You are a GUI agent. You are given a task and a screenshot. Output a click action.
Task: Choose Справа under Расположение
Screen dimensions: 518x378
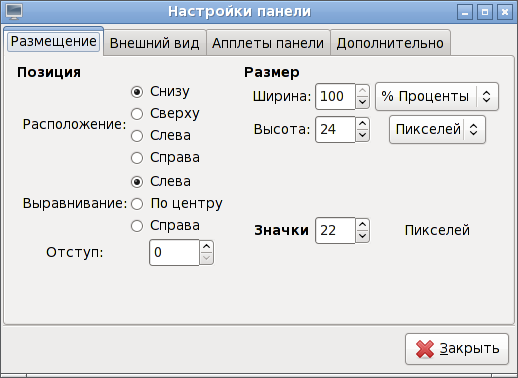[137, 158]
